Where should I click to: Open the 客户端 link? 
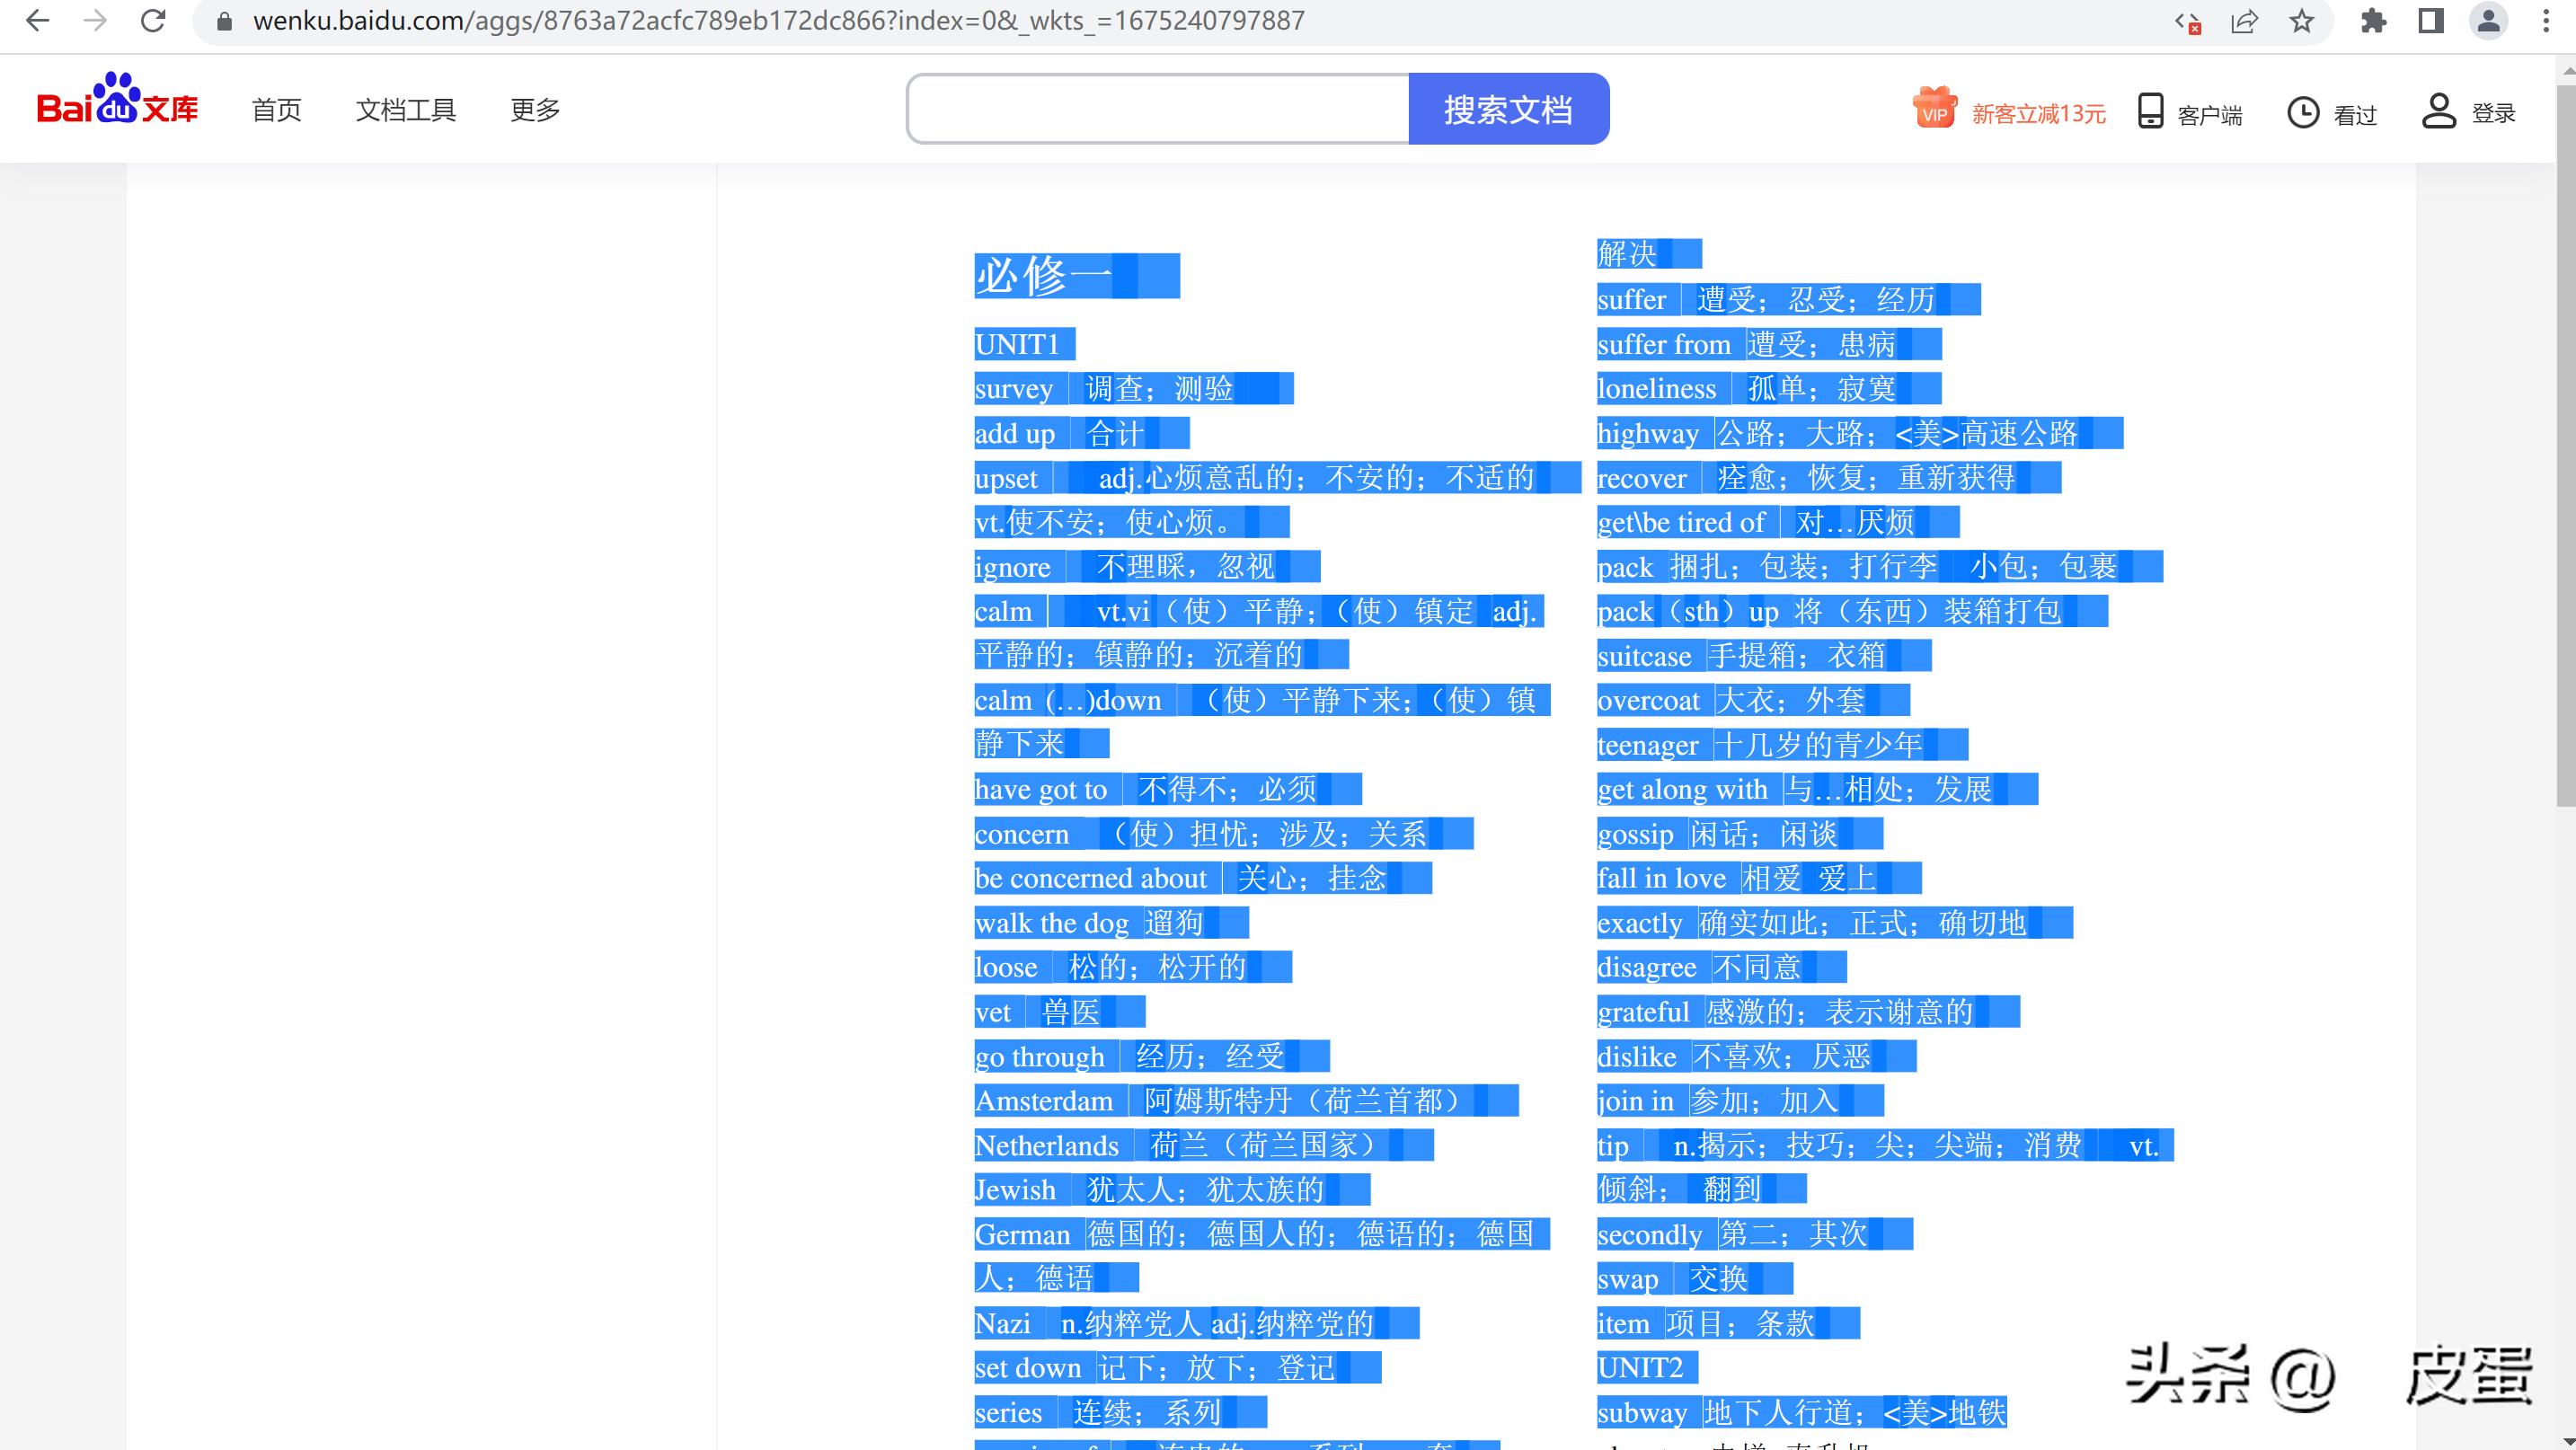(x=2209, y=115)
